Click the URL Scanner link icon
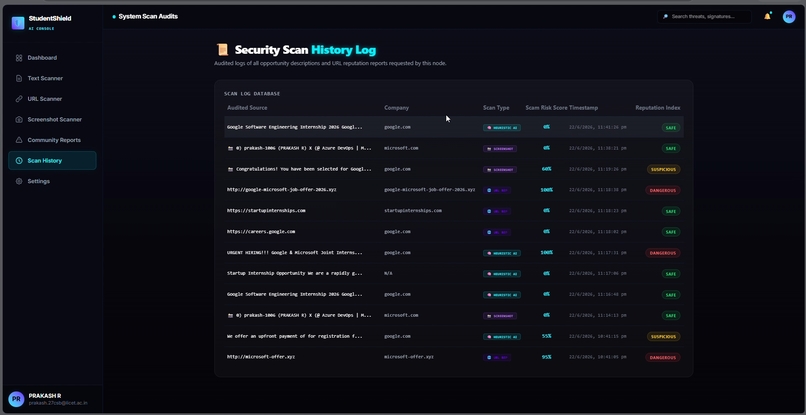This screenshot has height=415, width=806. click(x=19, y=99)
